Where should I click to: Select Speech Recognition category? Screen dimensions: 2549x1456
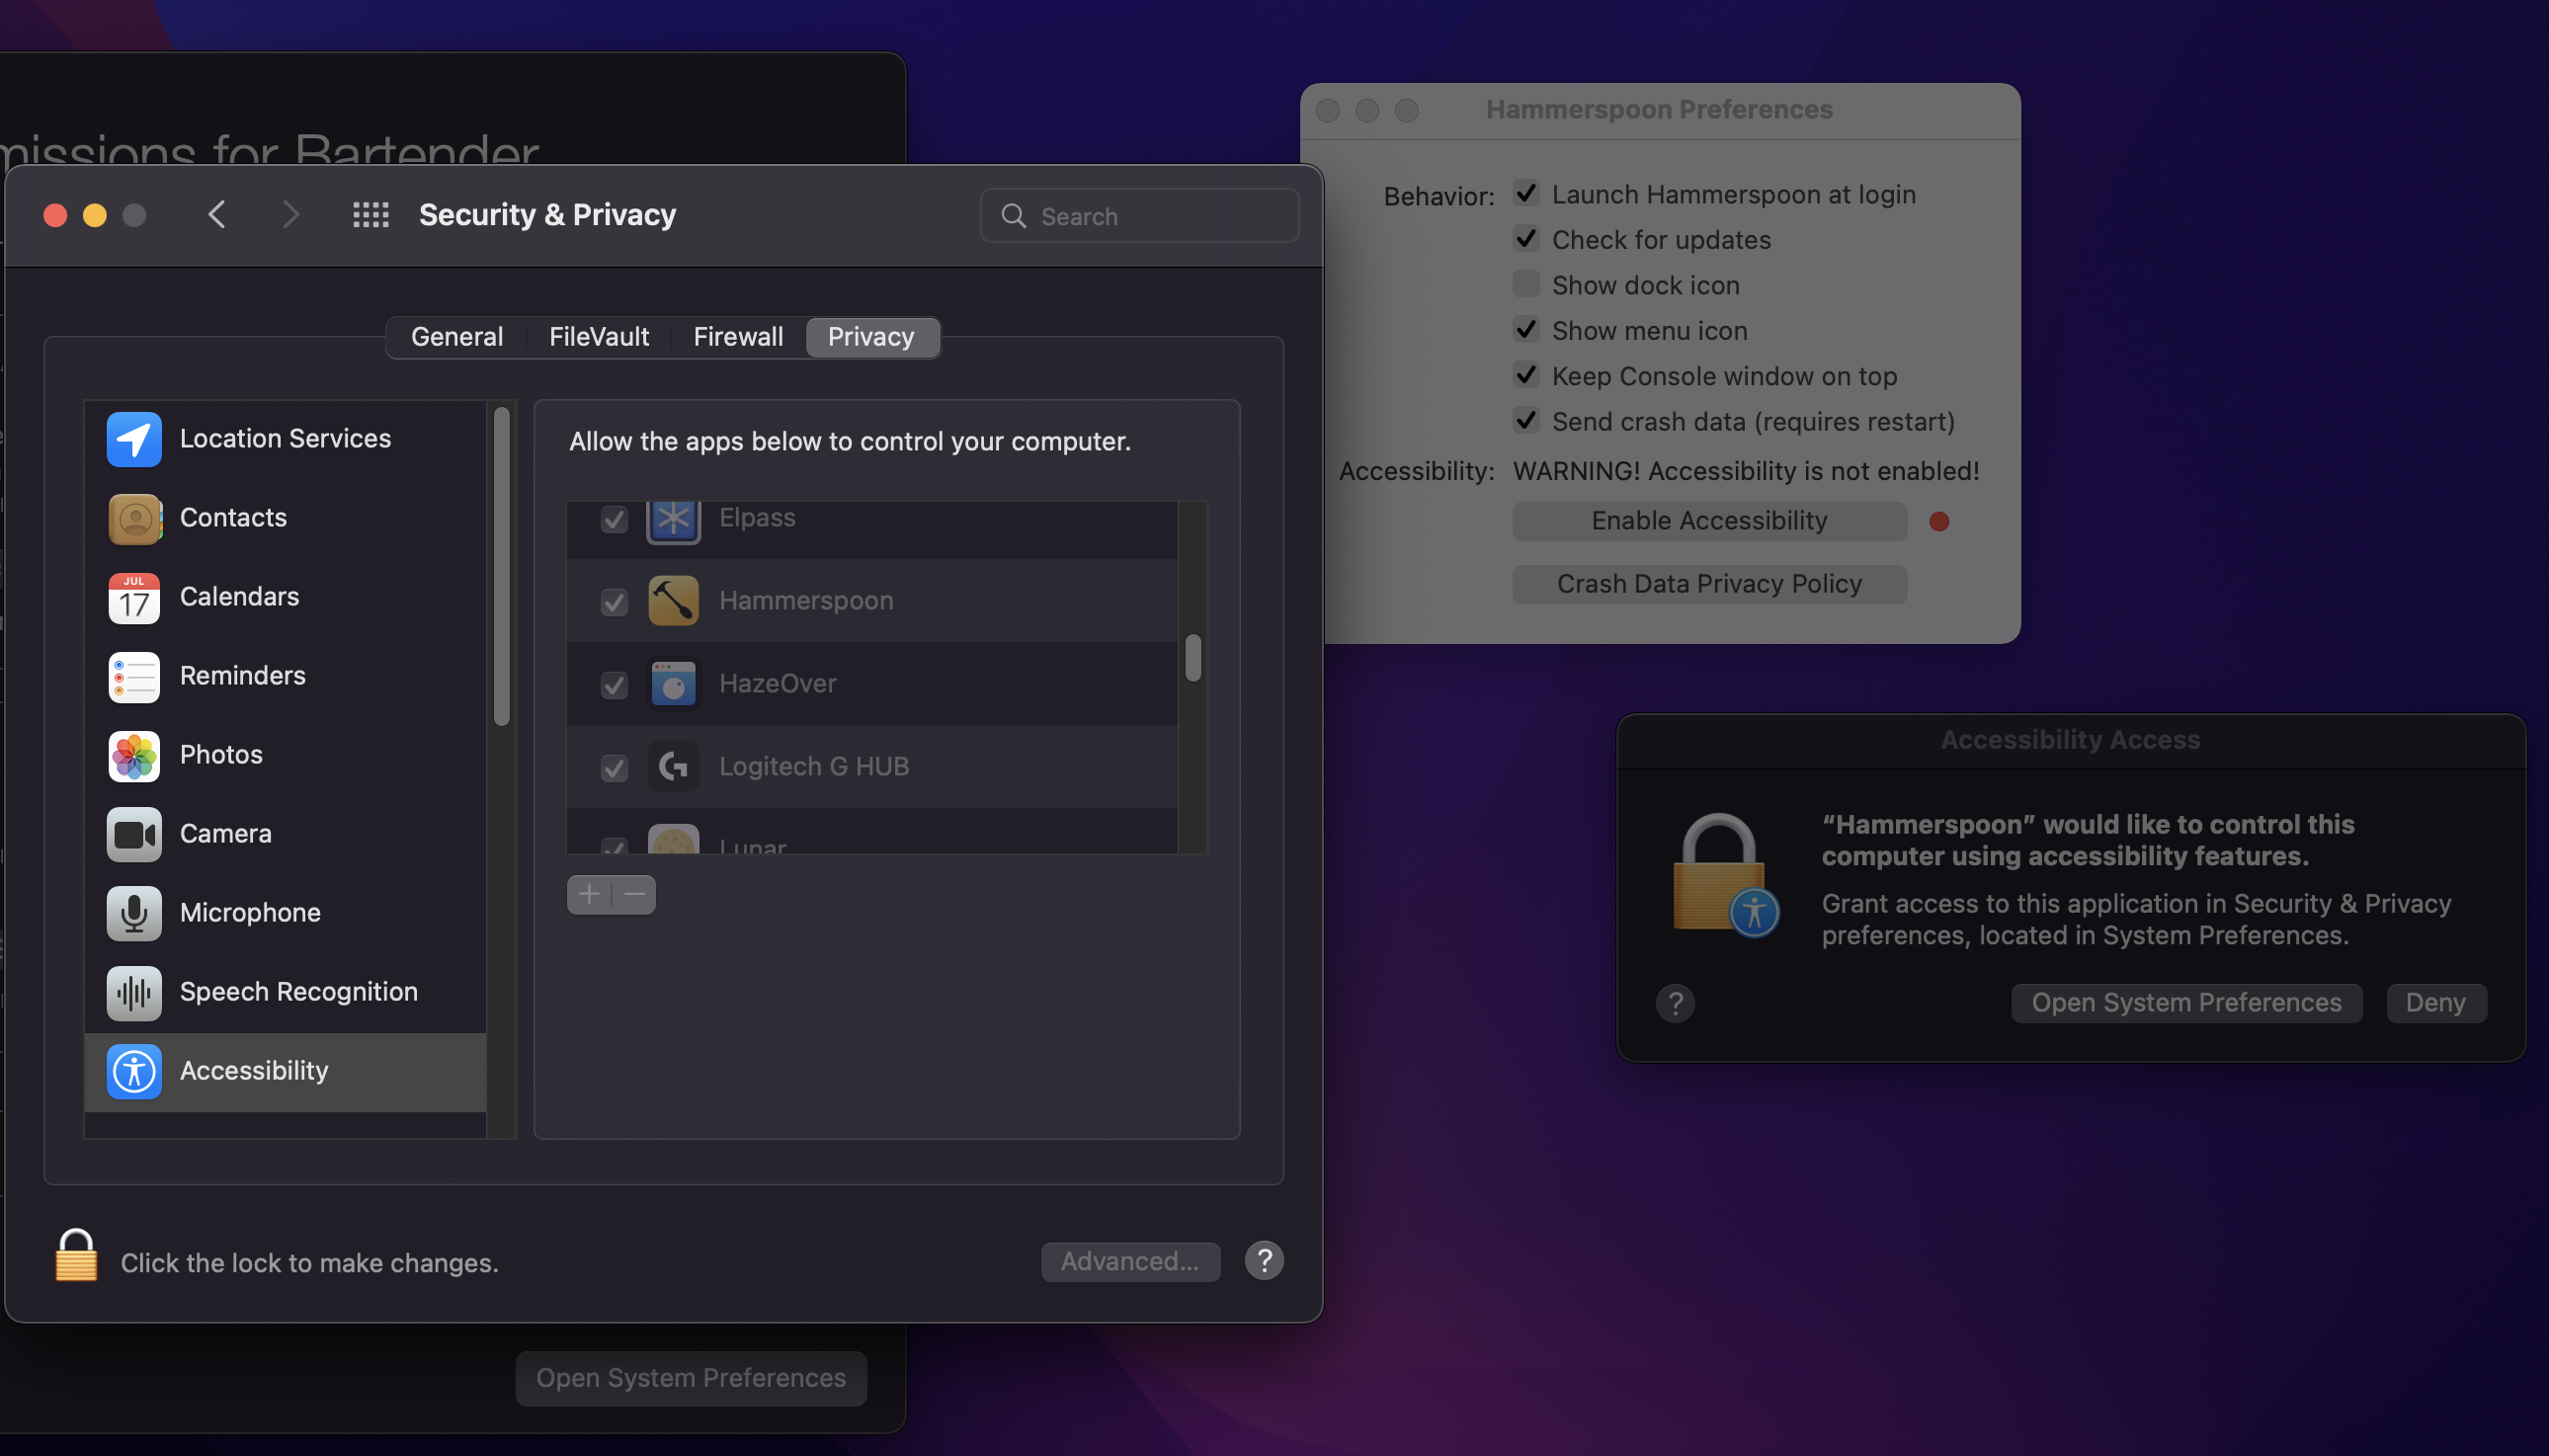[x=298, y=992]
